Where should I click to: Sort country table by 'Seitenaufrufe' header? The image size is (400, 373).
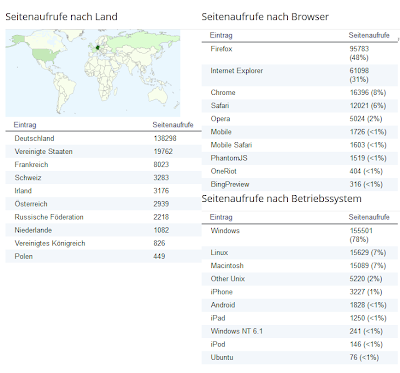coord(173,125)
